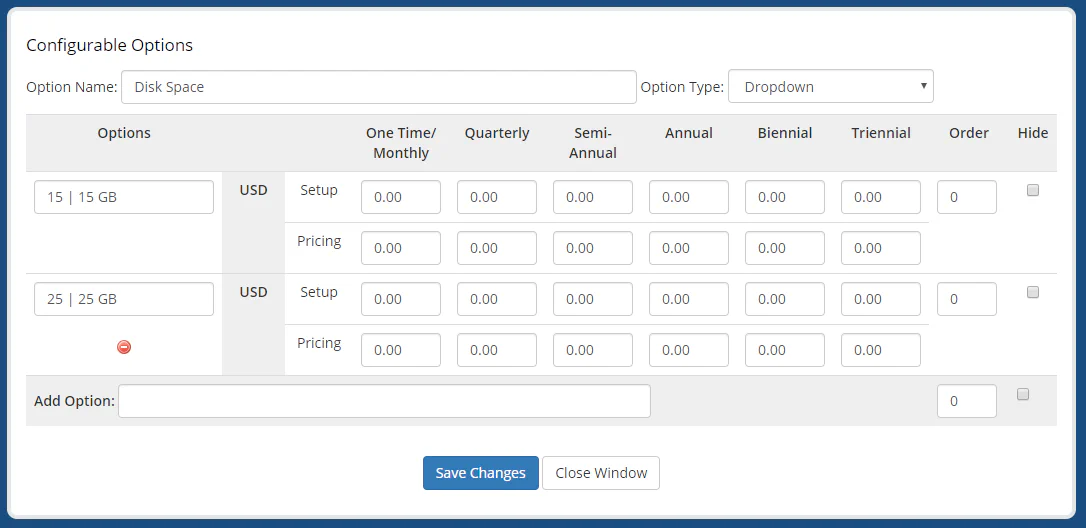Click 25 GB Pricing Triennial field
The image size is (1086, 528).
881,350
